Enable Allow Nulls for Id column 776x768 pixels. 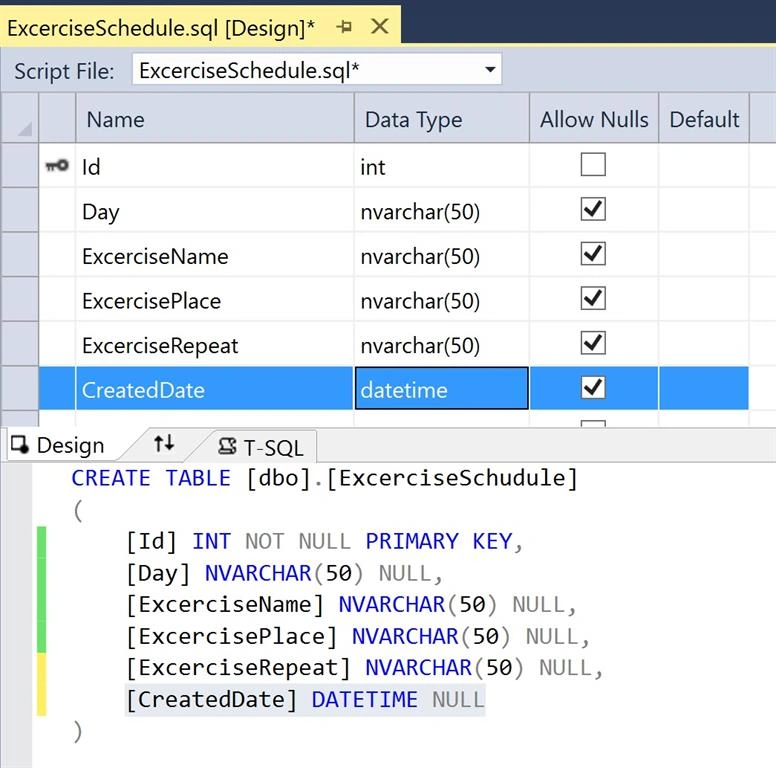point(593,164)
